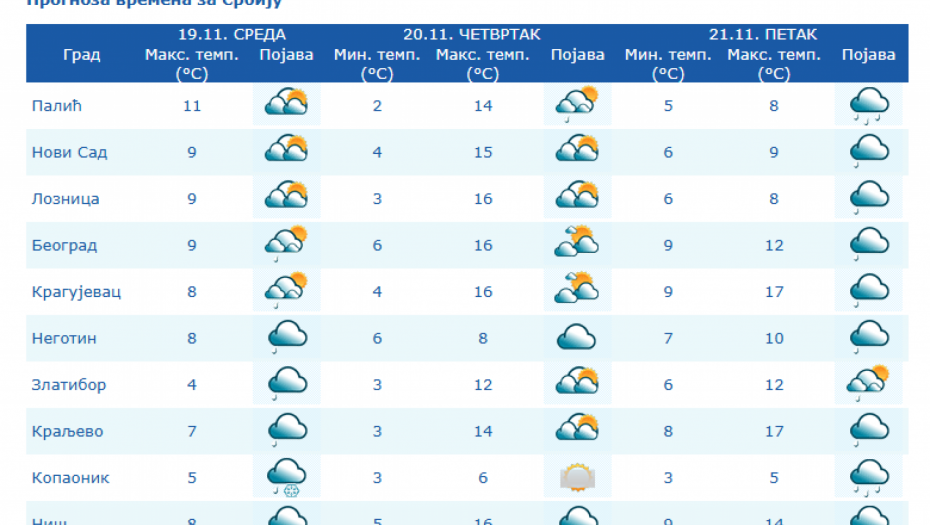930x525 pixels.
Task: Click Крагујевац Wednesday weather icon
Action: [x=286, y=291]
